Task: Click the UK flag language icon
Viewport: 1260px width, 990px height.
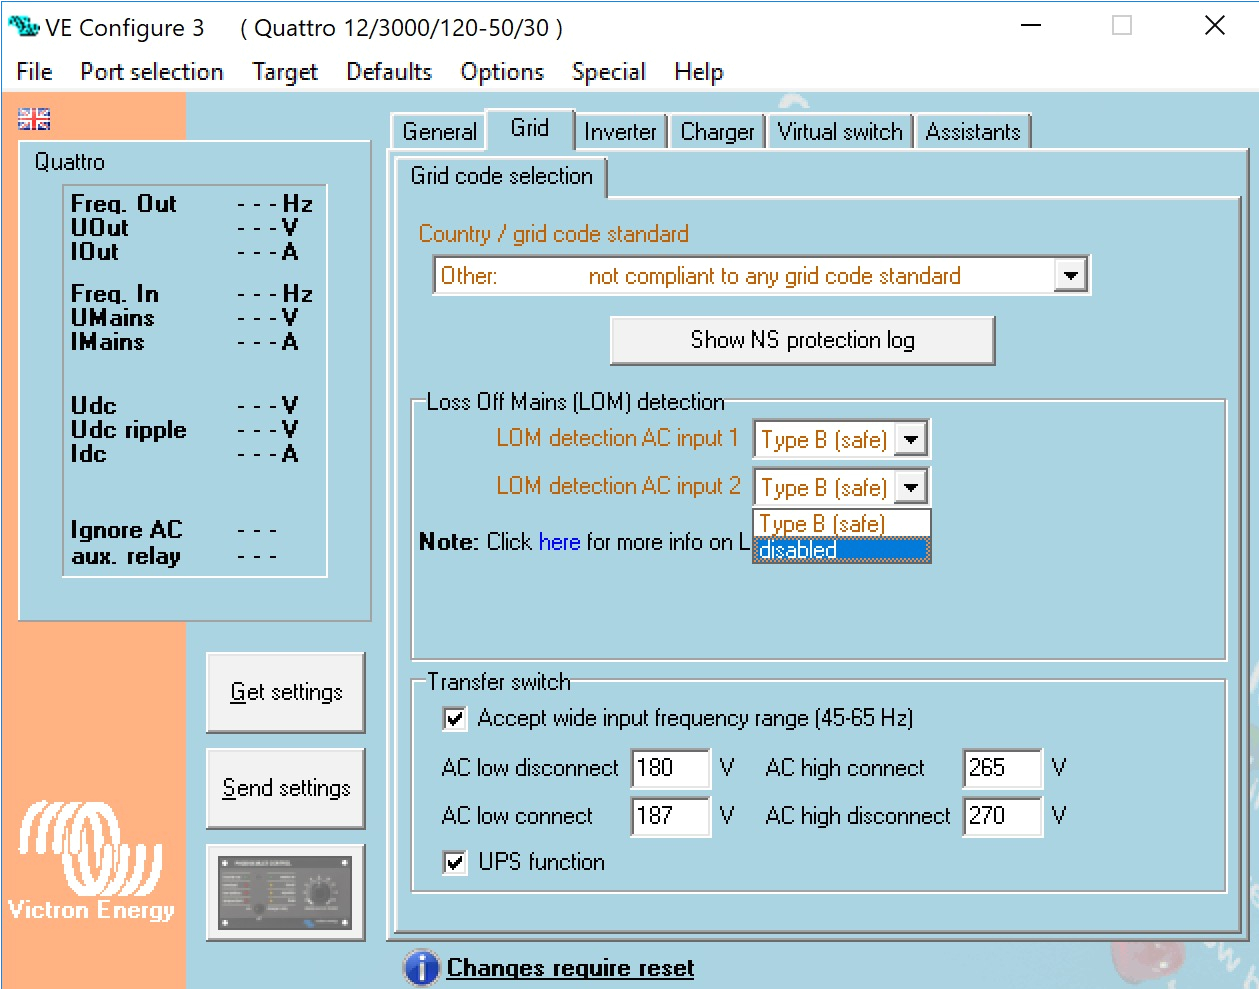Action: pos(33,118)
